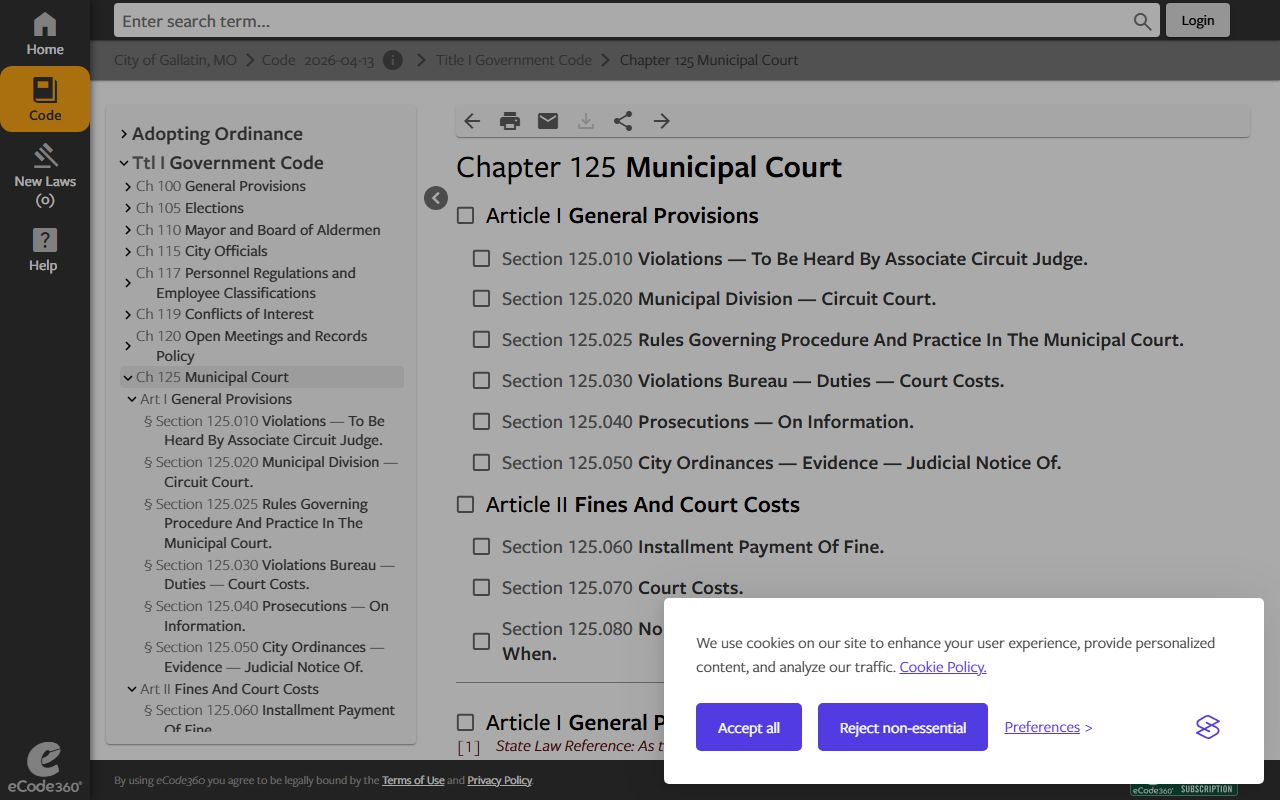The height and width of the screenshot is (800, 1280).
Task: Open Section 125.040 Prosecutions main heading
Action: point(707,422)
